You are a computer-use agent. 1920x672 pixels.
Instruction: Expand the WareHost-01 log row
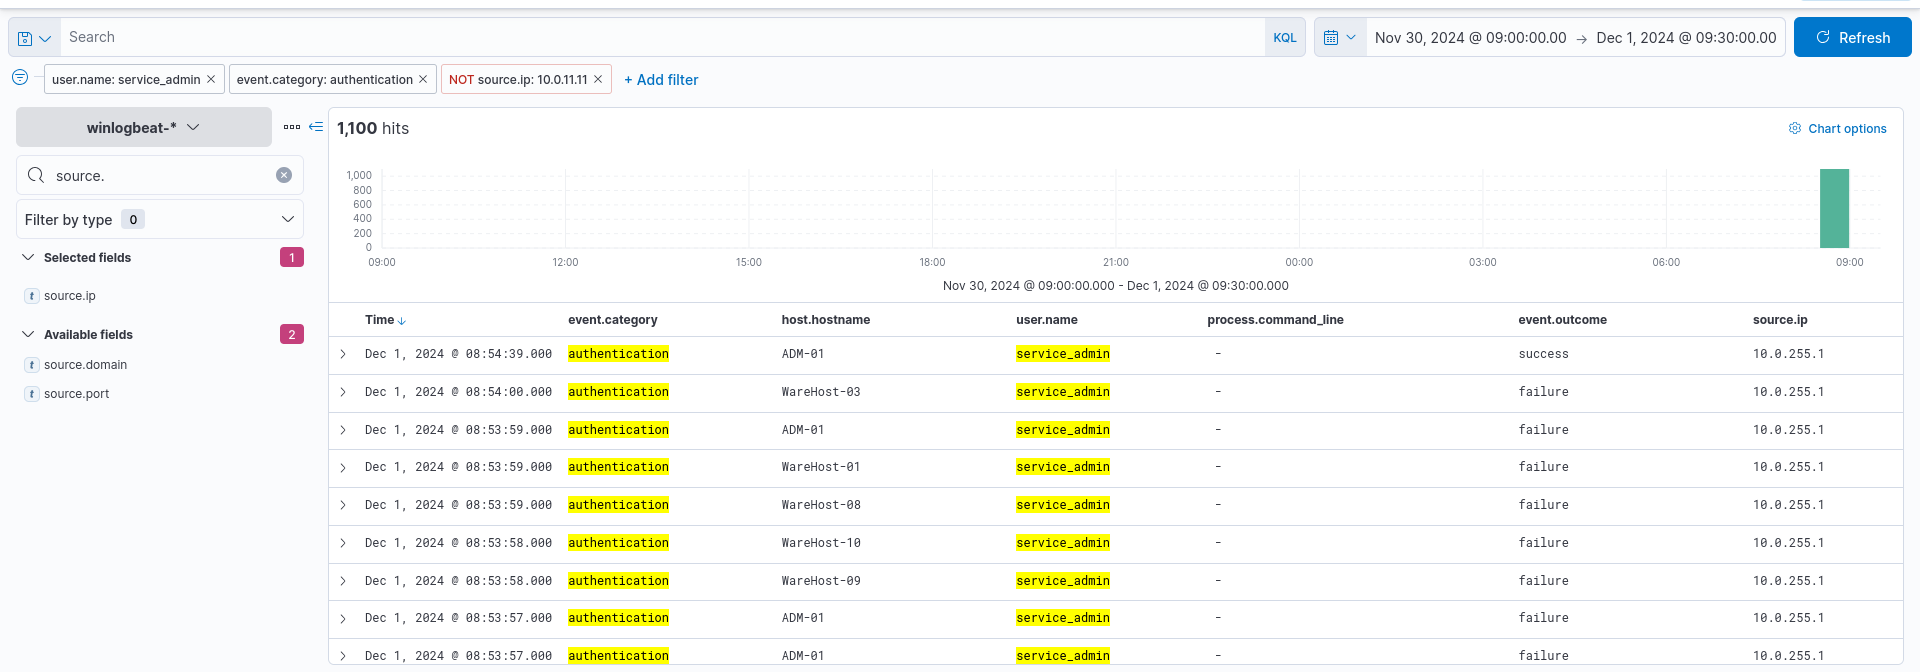[x=343, y=468]
